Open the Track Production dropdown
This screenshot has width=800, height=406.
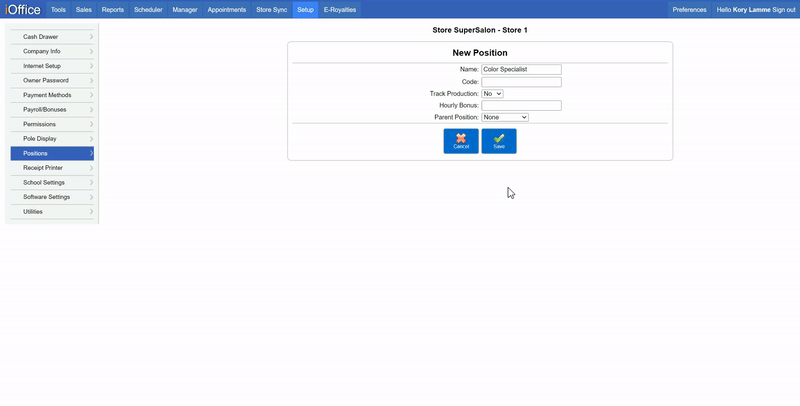492,94
